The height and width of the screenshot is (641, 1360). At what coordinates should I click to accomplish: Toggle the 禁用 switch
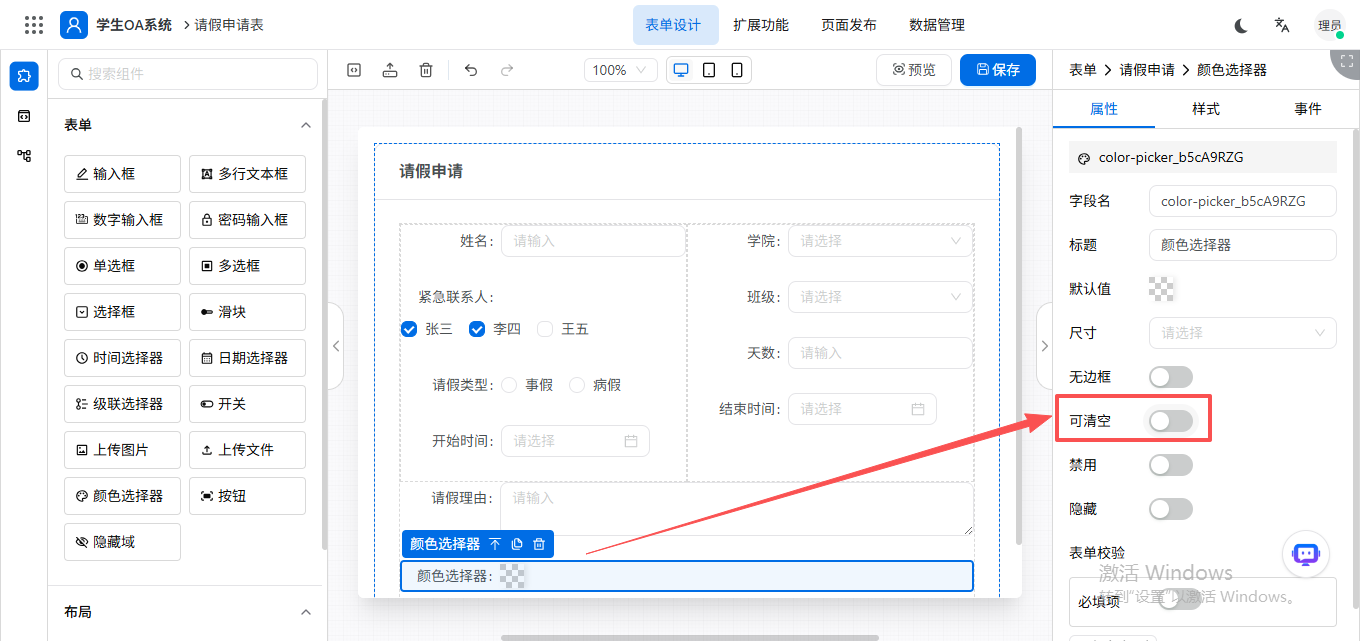[x=1171, y=465]
